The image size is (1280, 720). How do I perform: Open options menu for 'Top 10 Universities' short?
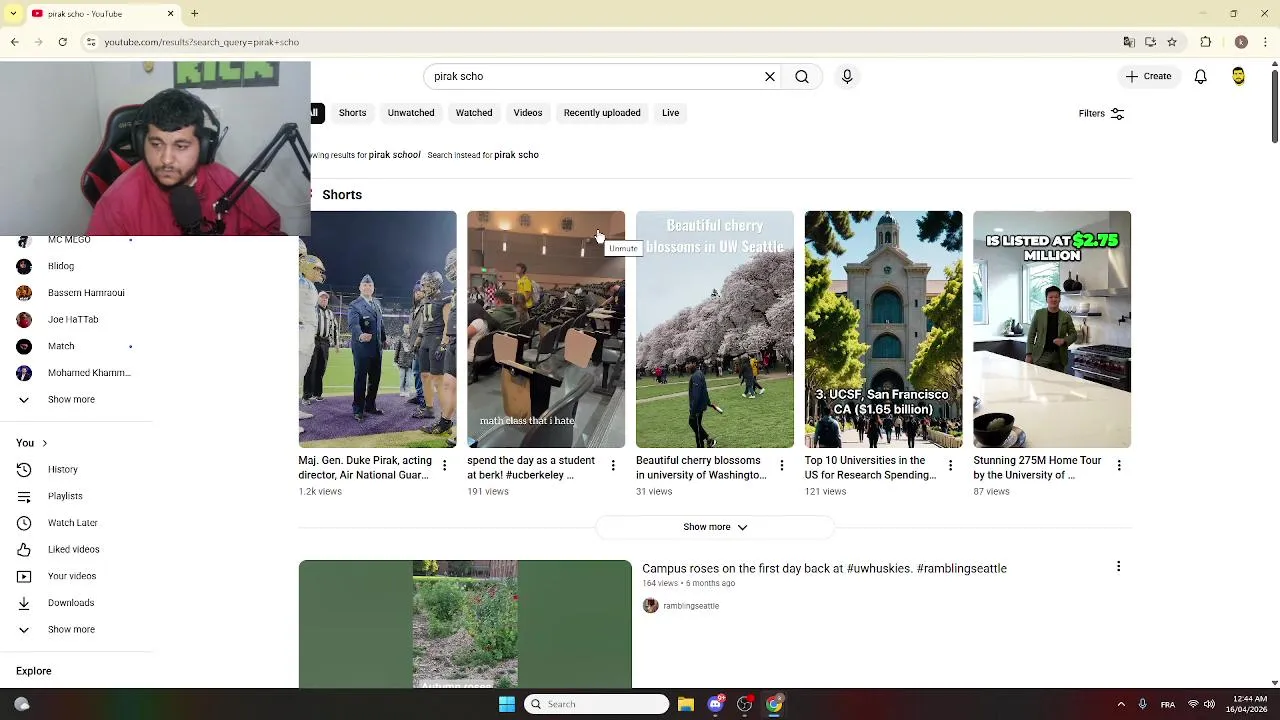(950, 465)
